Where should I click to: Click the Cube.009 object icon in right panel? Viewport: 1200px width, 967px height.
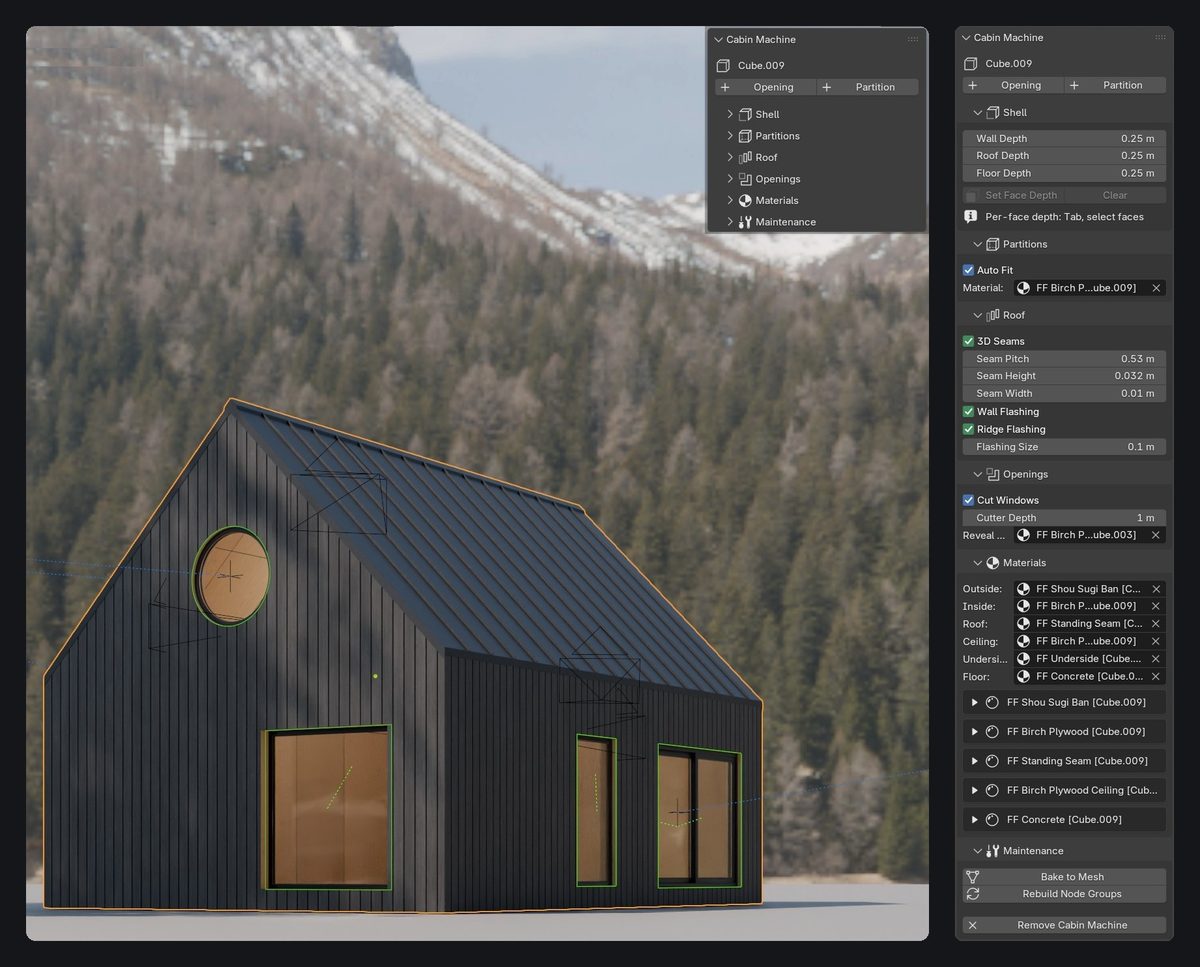(971, 64)
